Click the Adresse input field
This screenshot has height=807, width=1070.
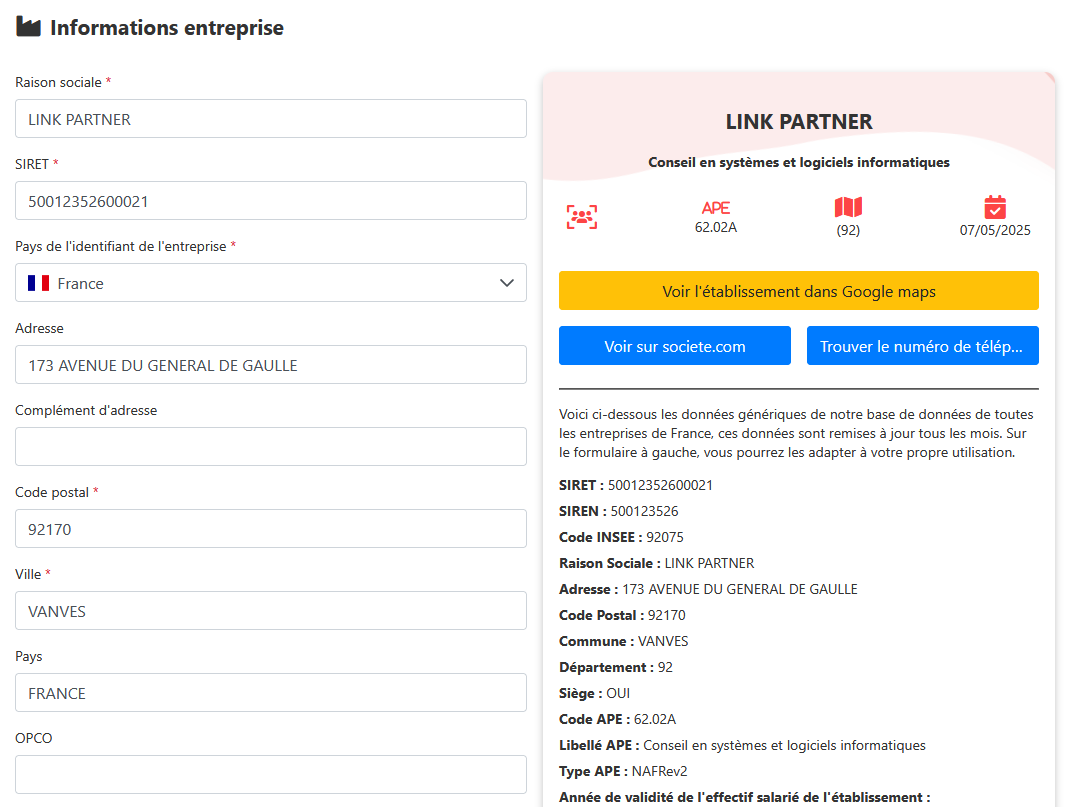point(271,364)
